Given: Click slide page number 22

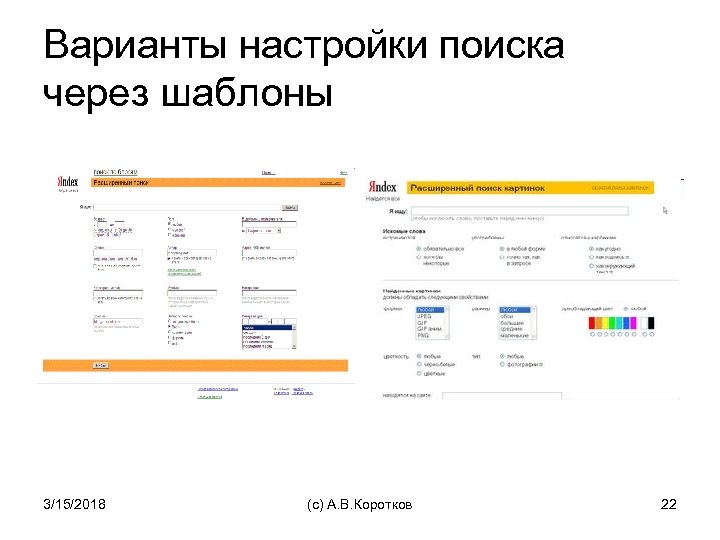Looking at the screenshot, I should 669,504.
